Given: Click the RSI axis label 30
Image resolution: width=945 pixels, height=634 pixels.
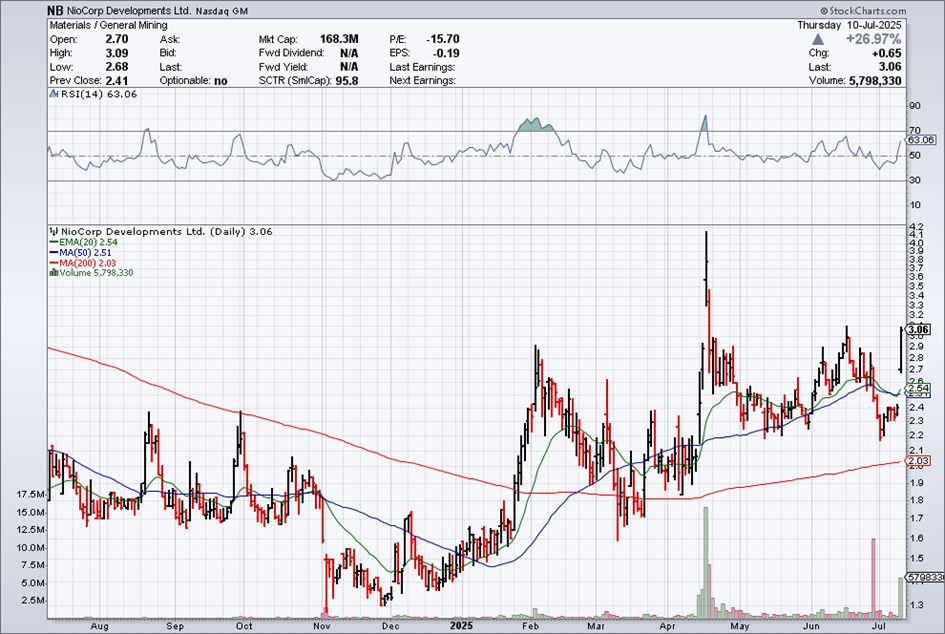Looking at the screenshot, I should (x=915, y=180).
